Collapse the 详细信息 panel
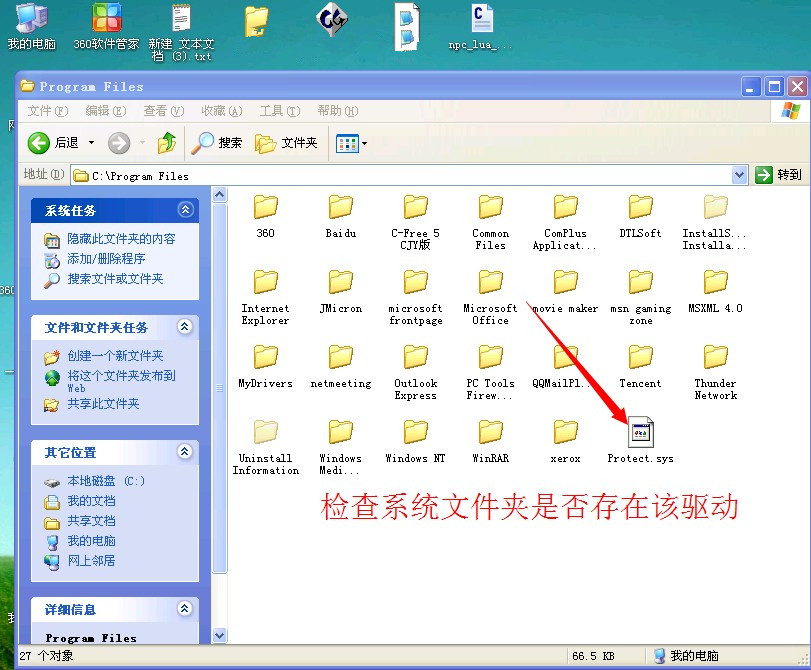811x670 pixels. [x=185, y=609]
